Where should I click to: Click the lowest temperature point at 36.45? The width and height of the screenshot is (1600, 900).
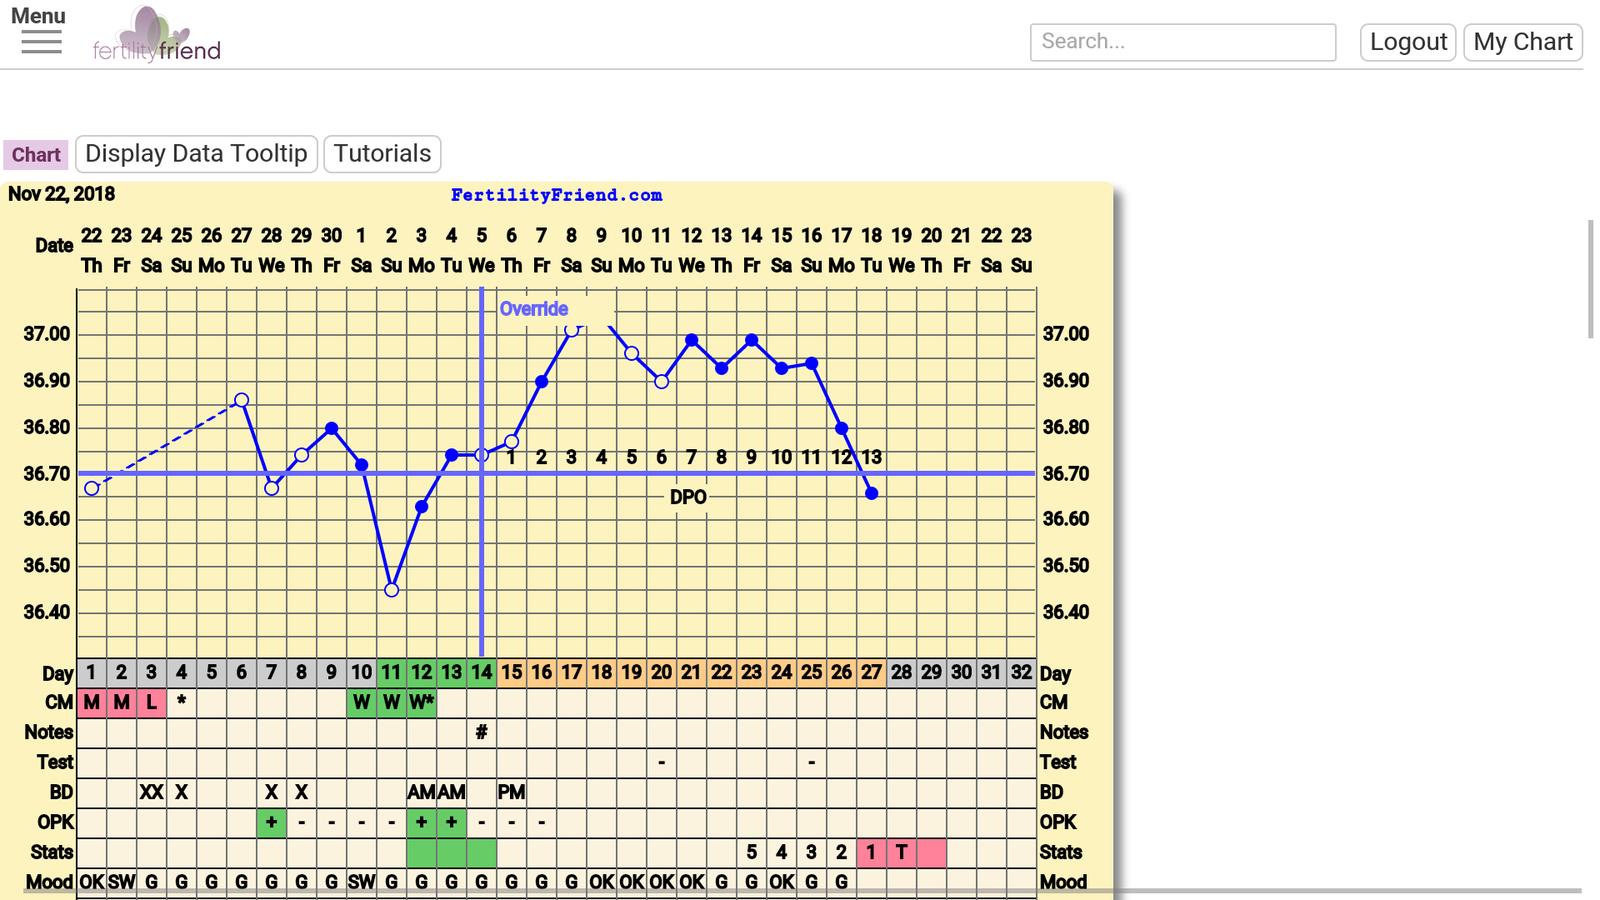coord(392,590)
